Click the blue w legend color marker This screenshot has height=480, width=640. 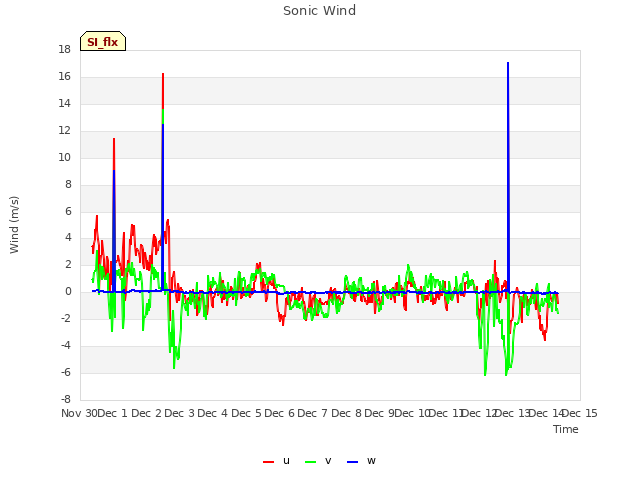353,462
